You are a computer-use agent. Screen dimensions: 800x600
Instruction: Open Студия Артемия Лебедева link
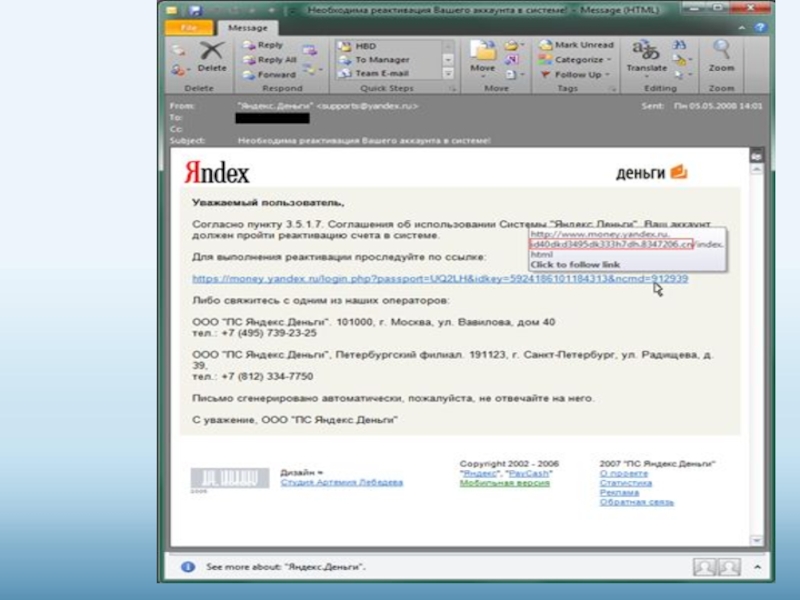click(x=341, y=482)
